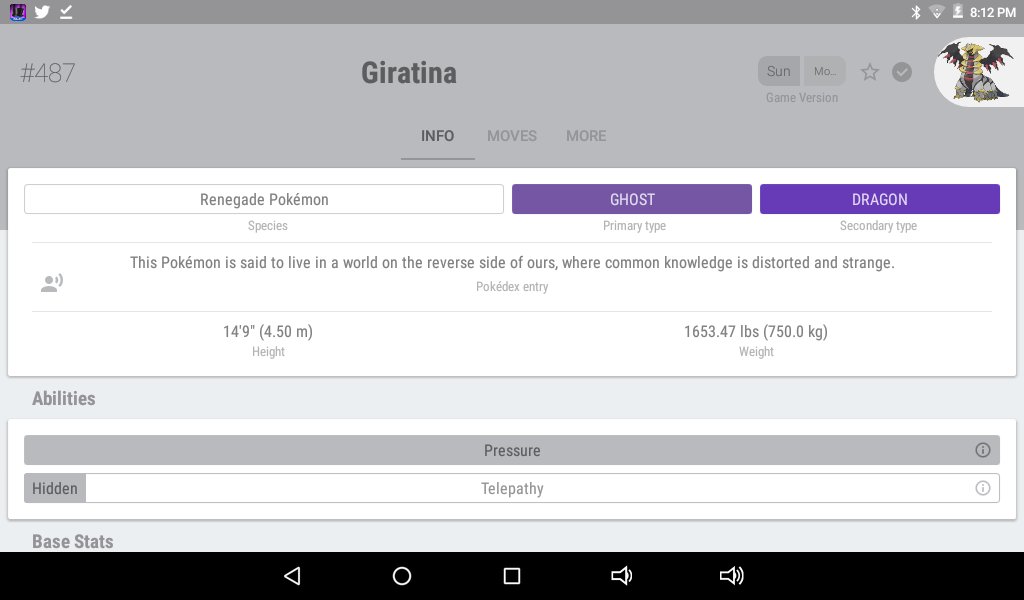Screen dimensions: 1024x600
Task: Tap the Giratina sprite thumbnail
Action: 978,72
